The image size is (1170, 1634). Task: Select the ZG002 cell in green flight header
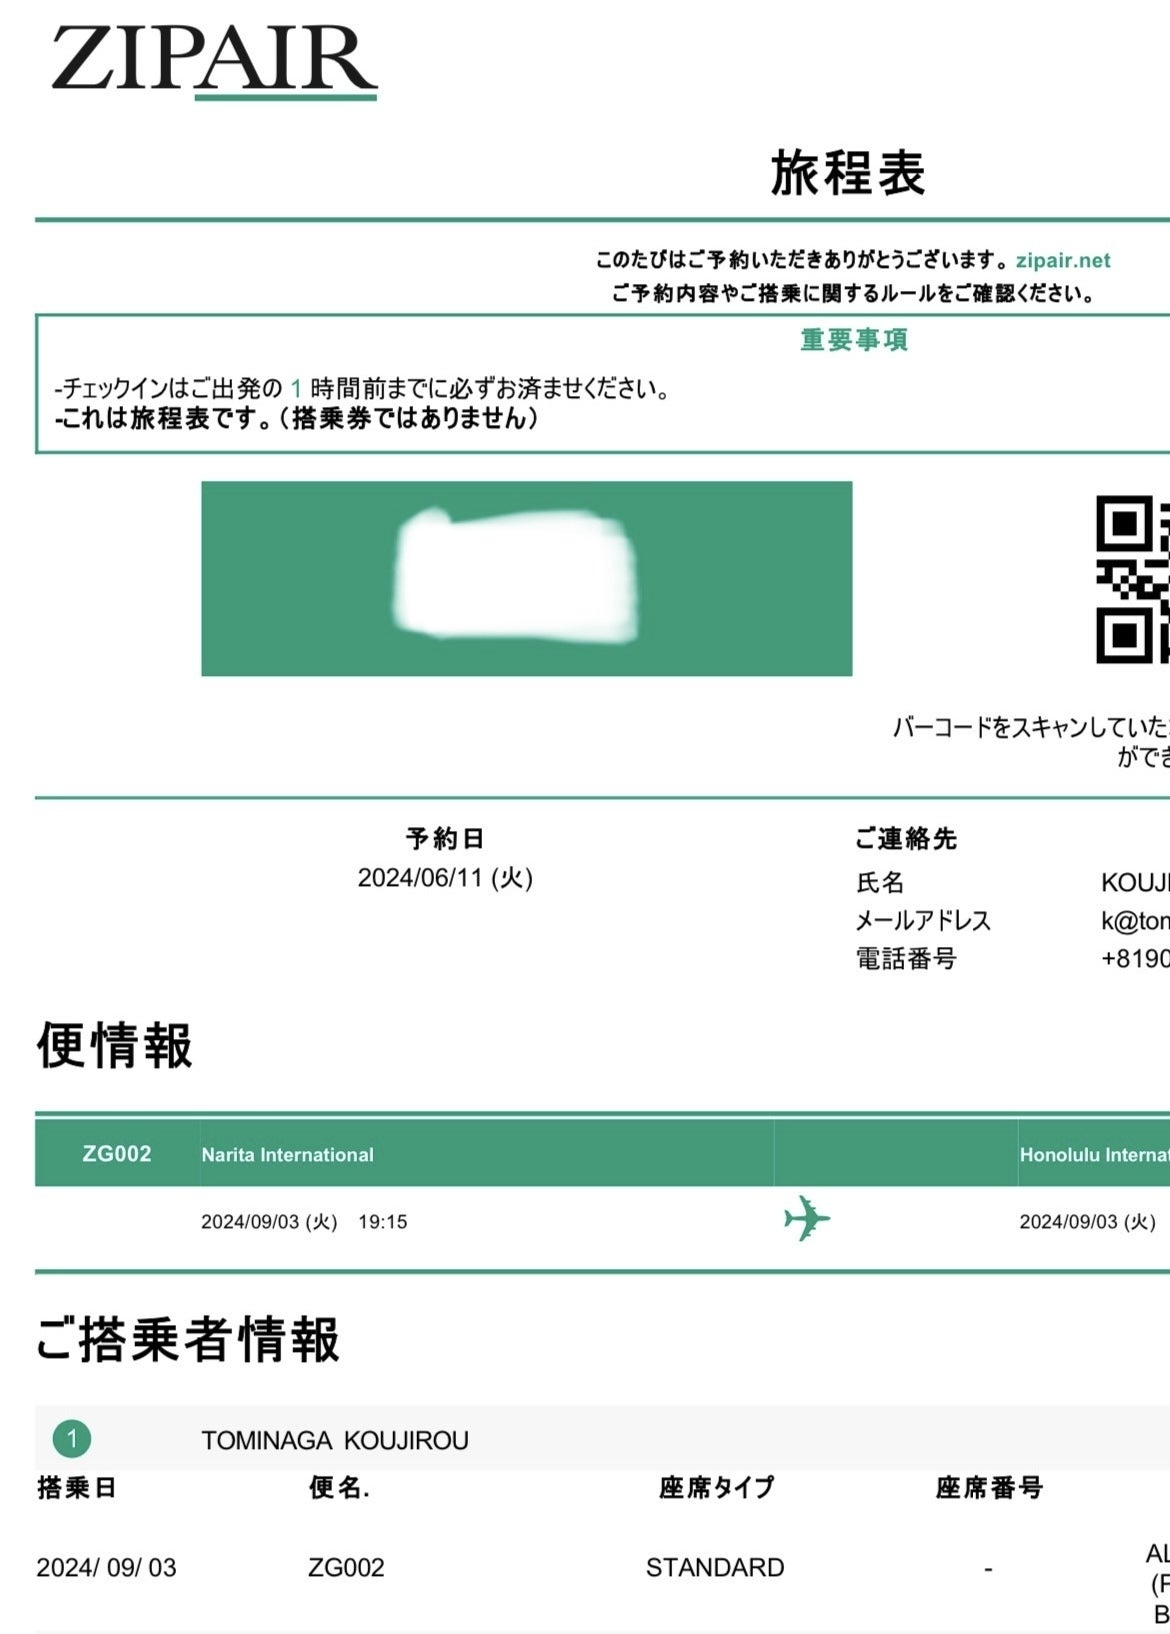pos(117,1154)
